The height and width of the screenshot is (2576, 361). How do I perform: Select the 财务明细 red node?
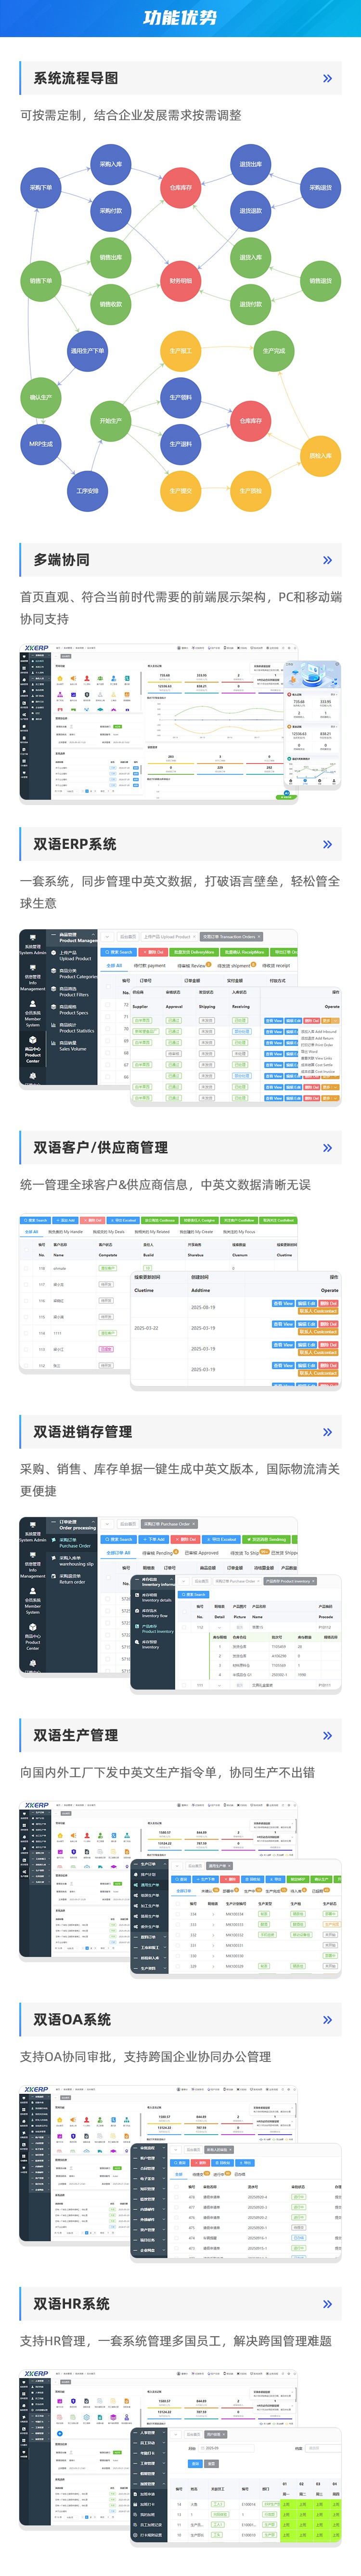(180, 281)
